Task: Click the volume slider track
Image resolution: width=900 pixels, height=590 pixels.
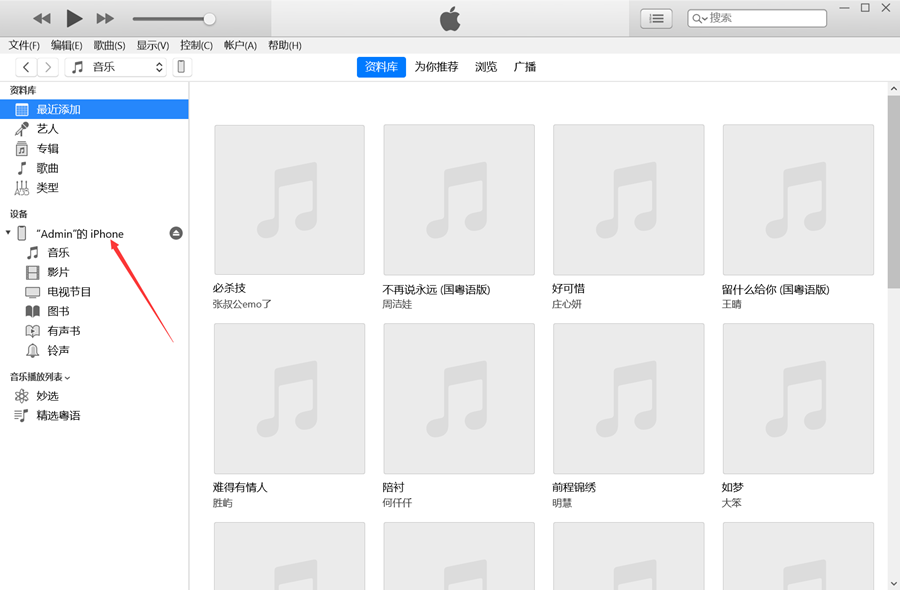Action: pos(171,19)
